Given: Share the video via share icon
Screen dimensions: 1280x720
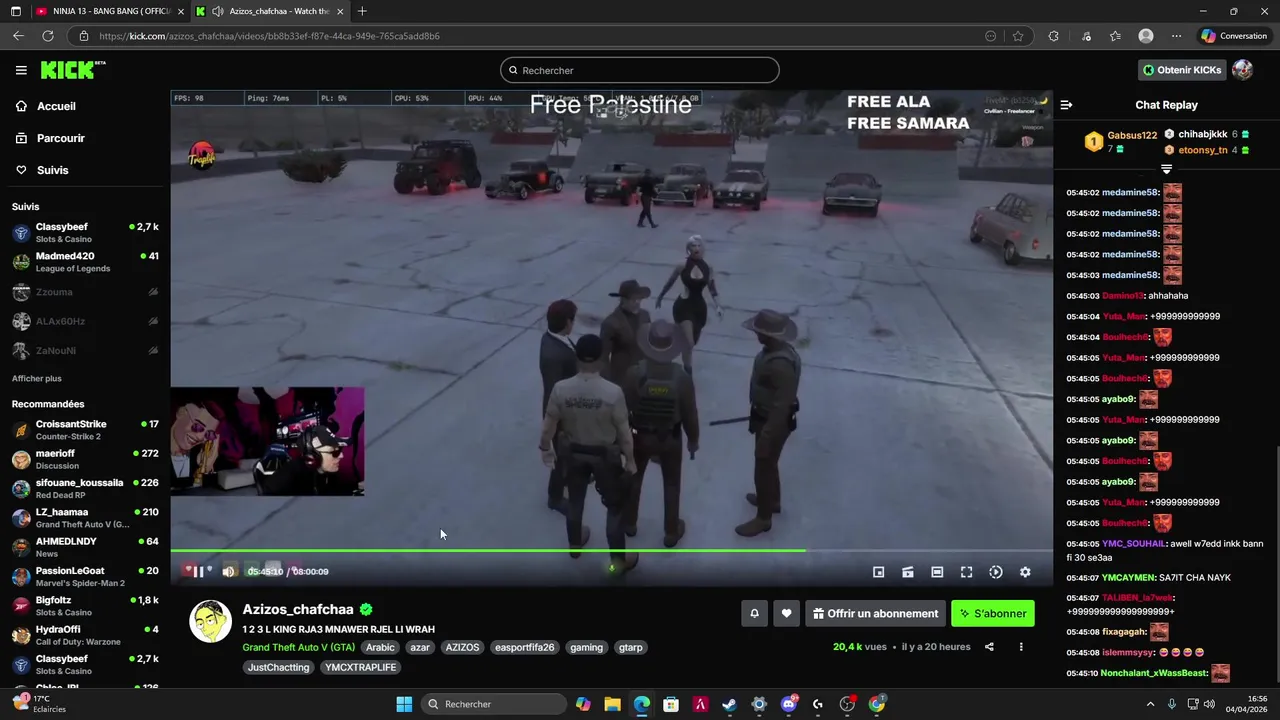Looking at the screenshot, I should [989, 647].
